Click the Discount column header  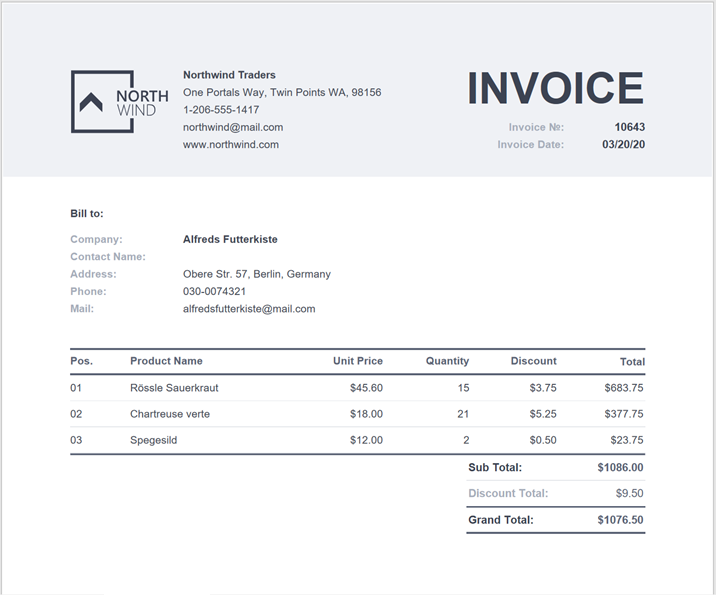(533, 361)
